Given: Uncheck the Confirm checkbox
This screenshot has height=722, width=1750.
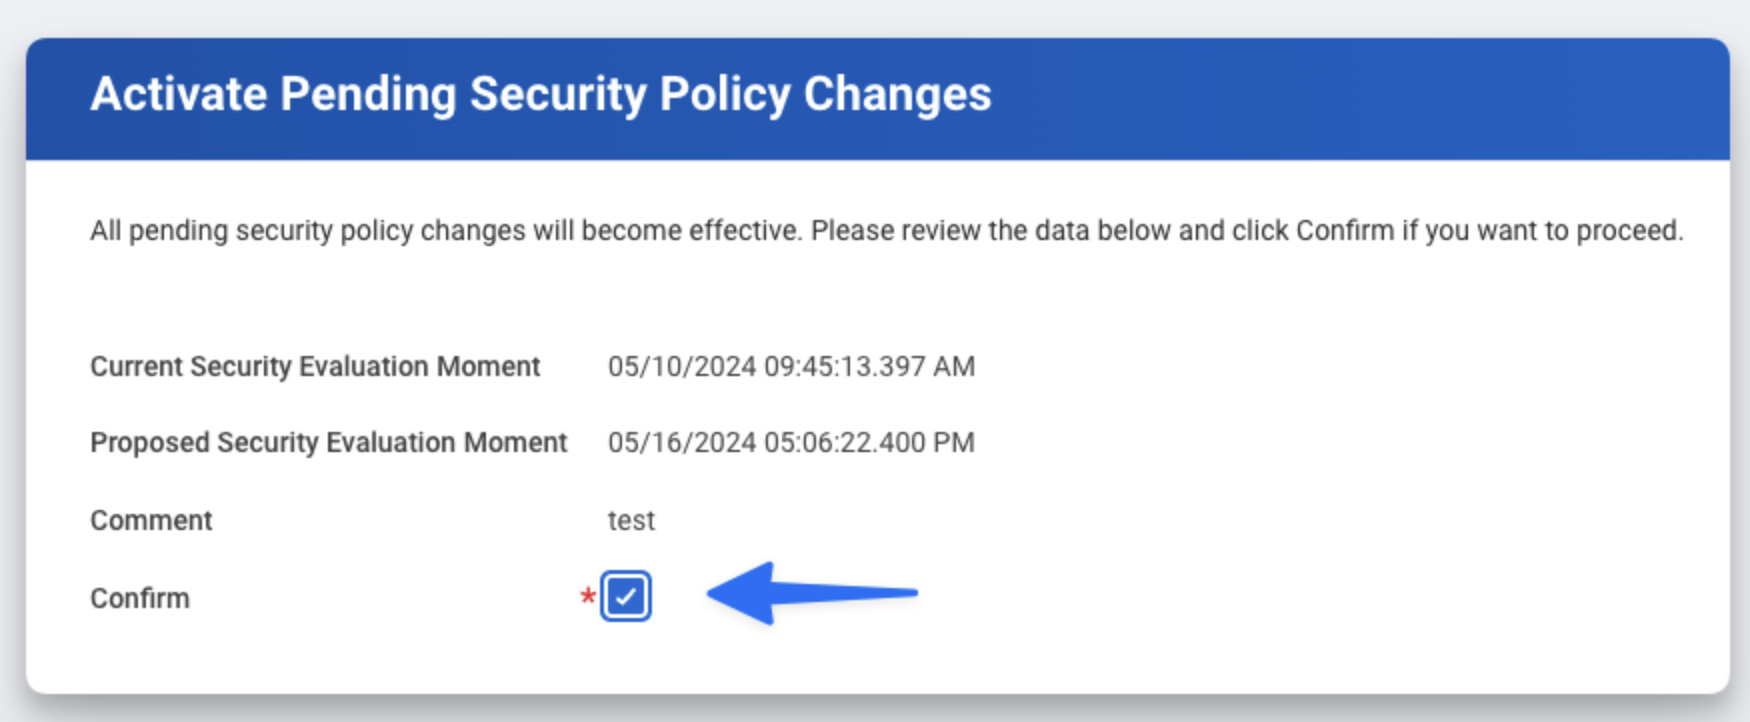Looking at the screenshot, I should [x=626, y=597].
